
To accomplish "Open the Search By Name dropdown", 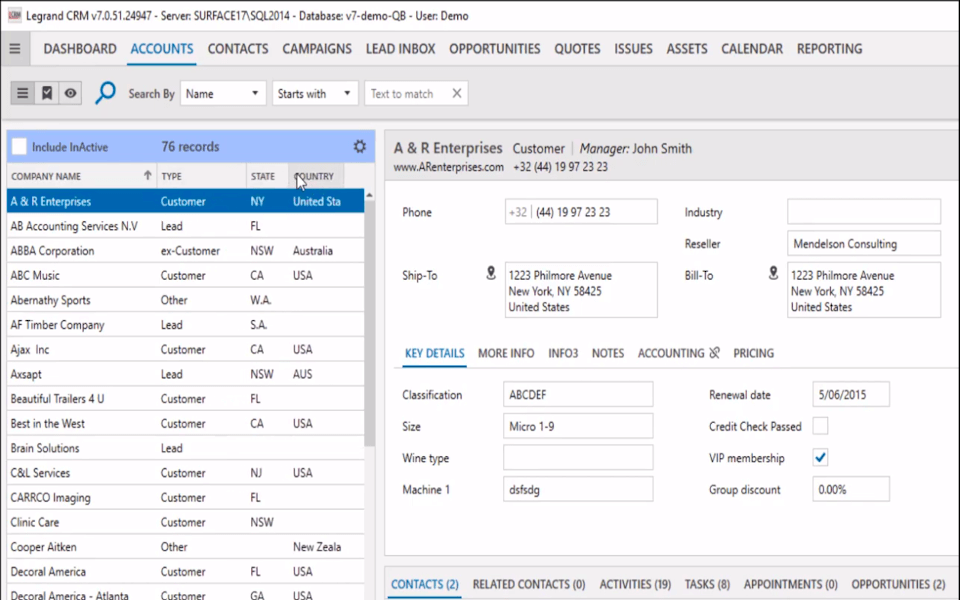I will (x=223, y=93).
